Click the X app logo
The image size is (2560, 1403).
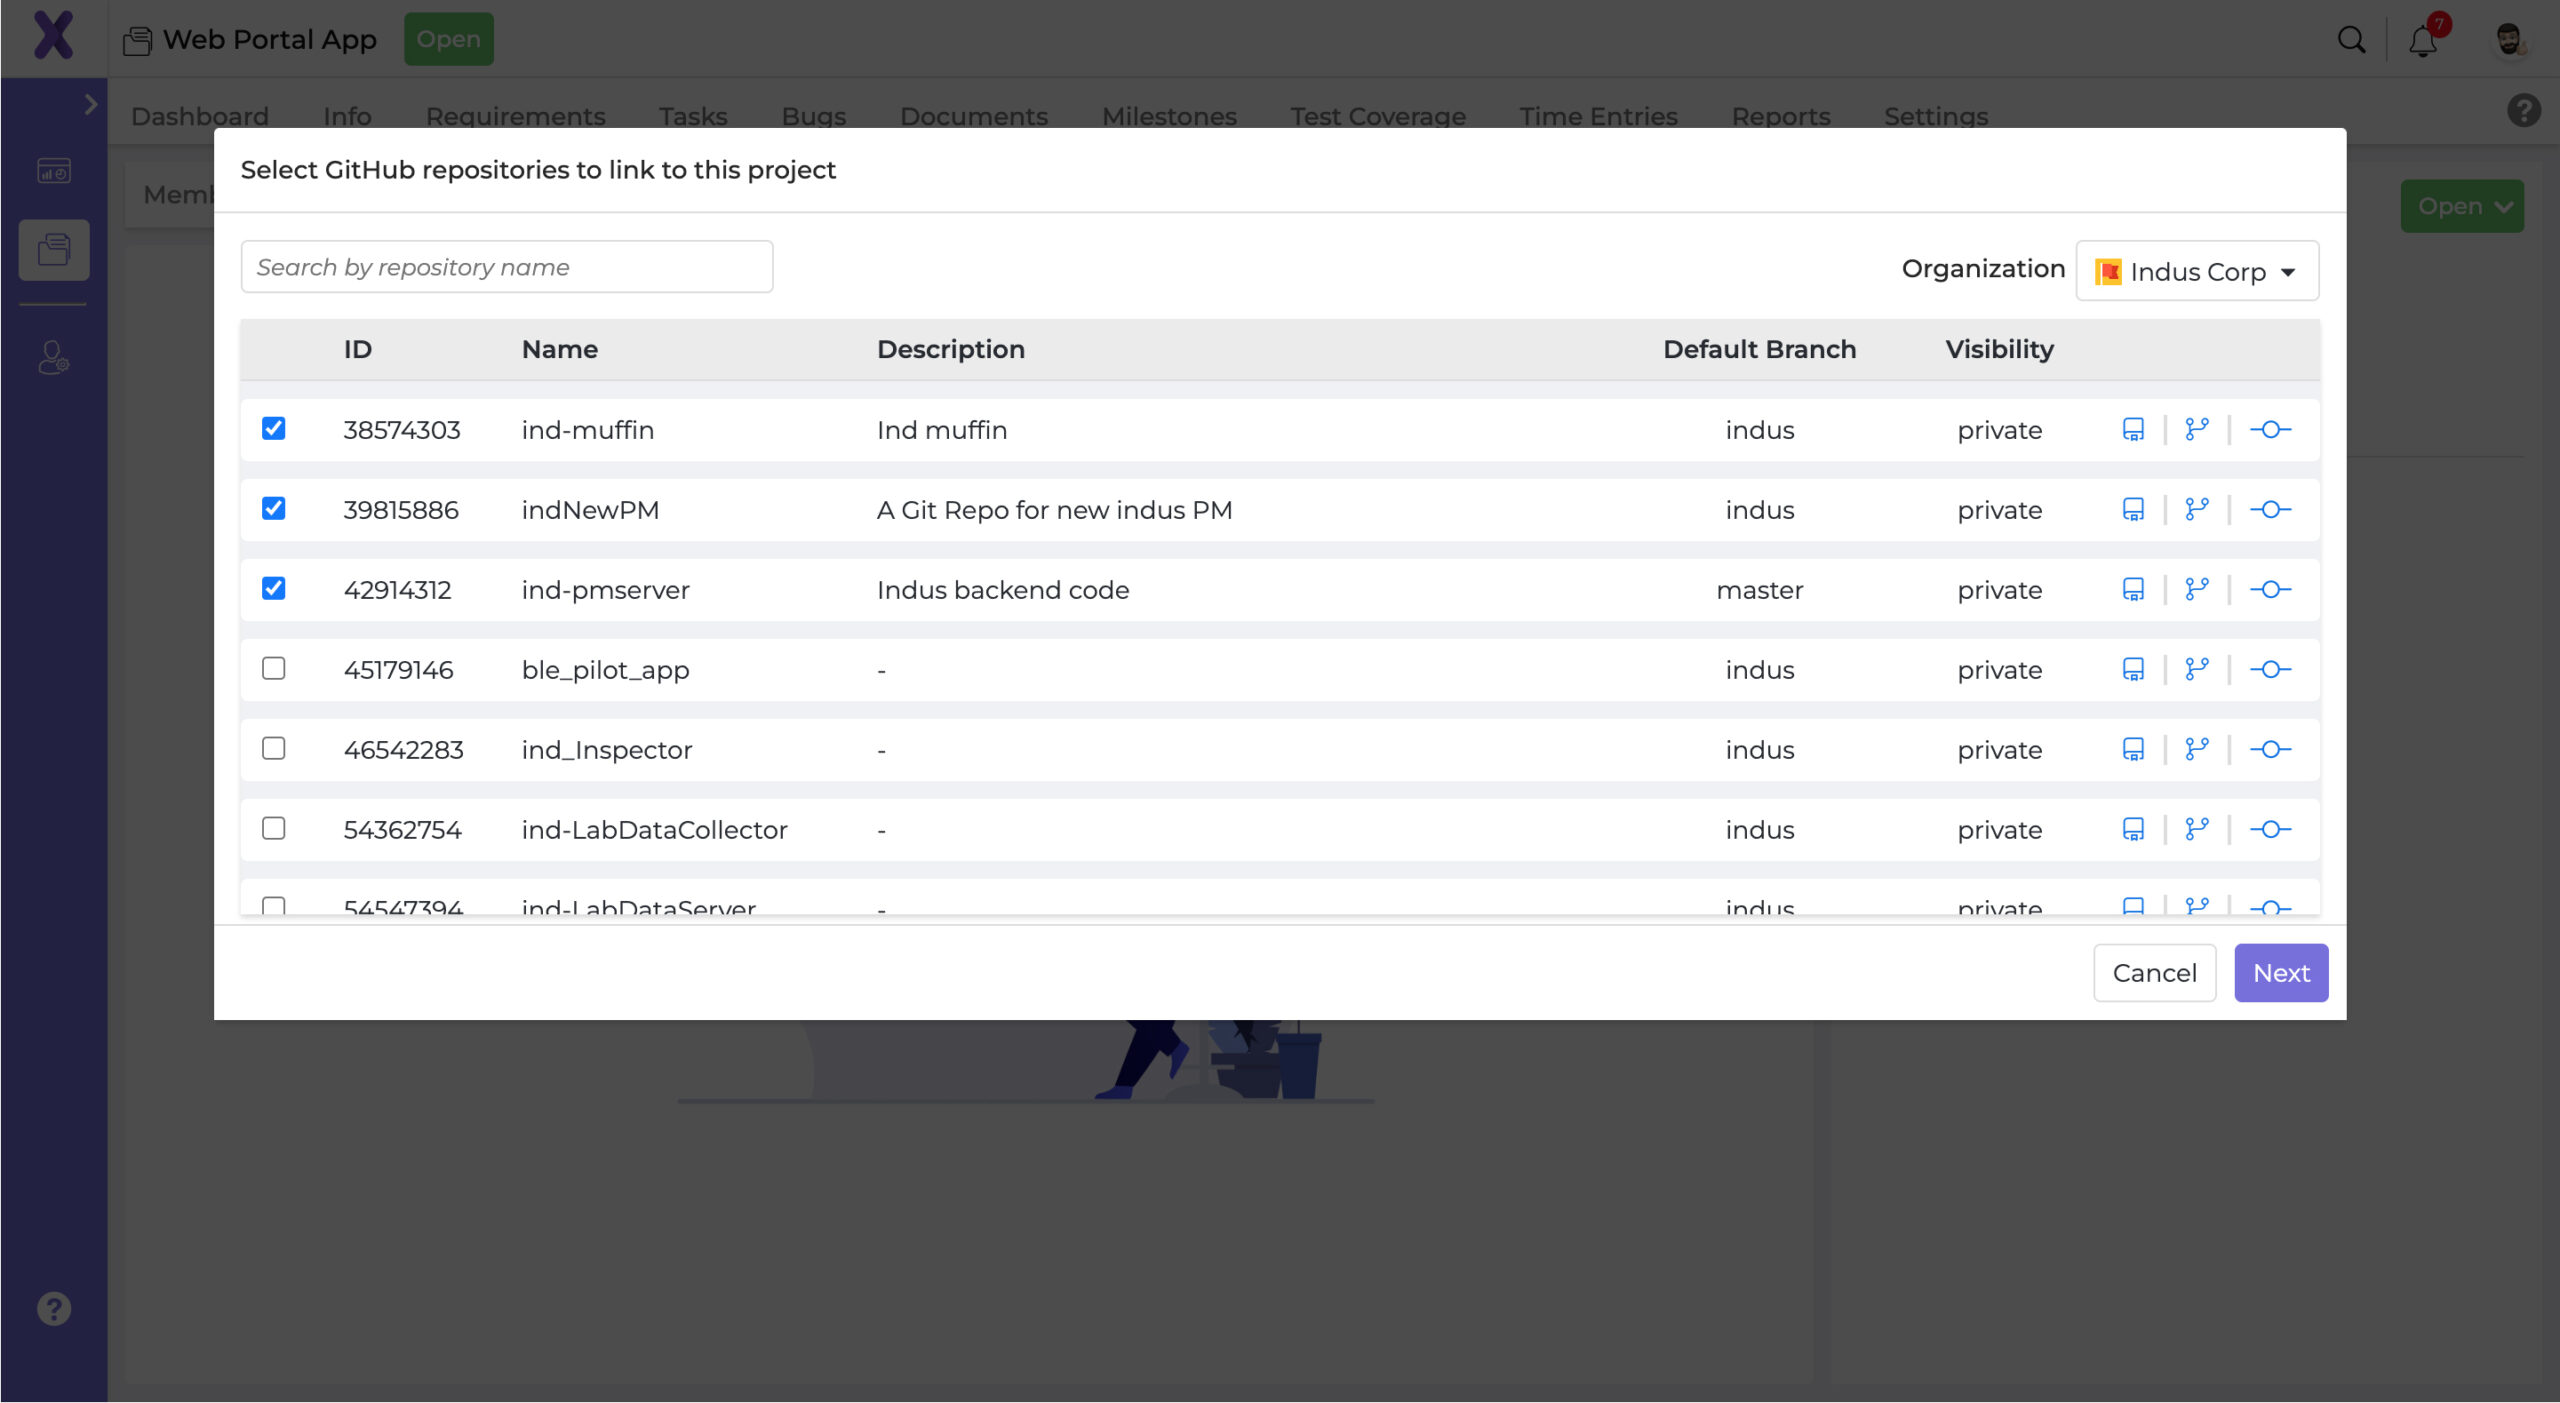tap(54, 36)
